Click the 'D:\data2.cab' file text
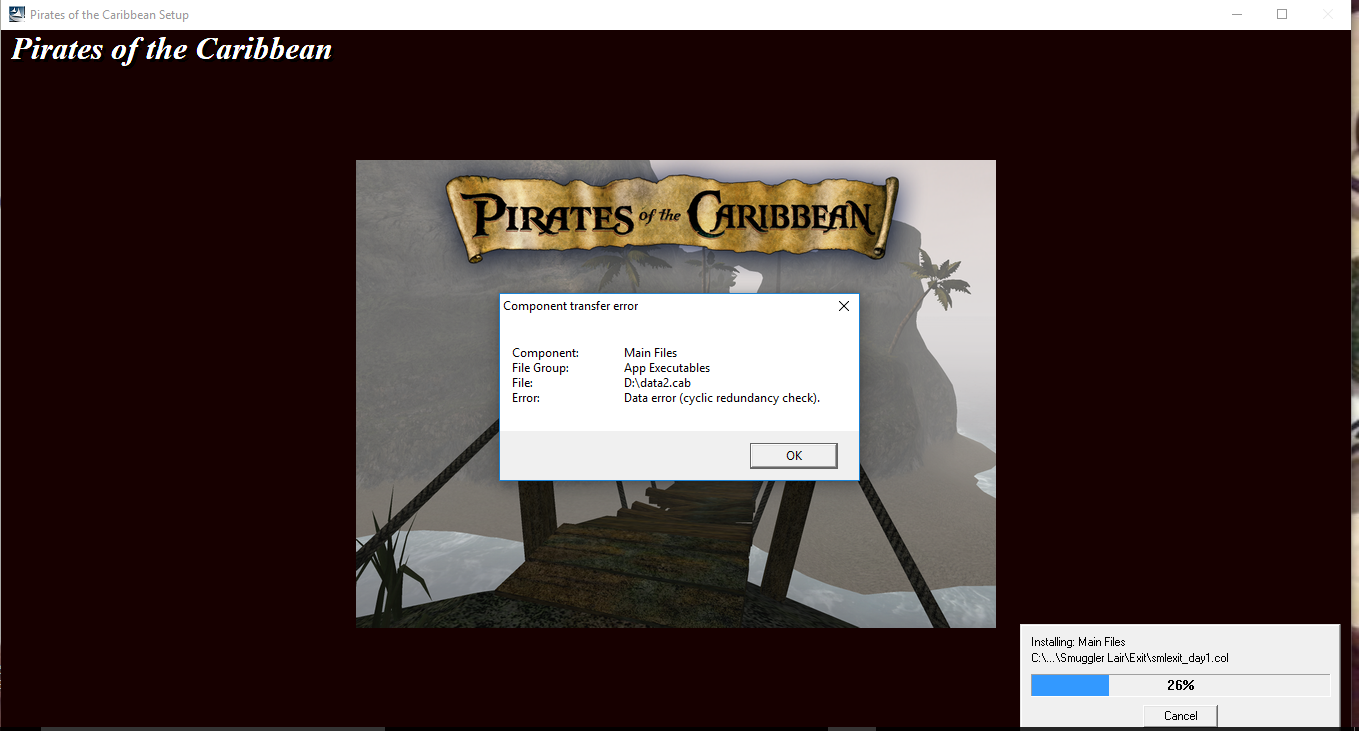 tap(657, 383)
